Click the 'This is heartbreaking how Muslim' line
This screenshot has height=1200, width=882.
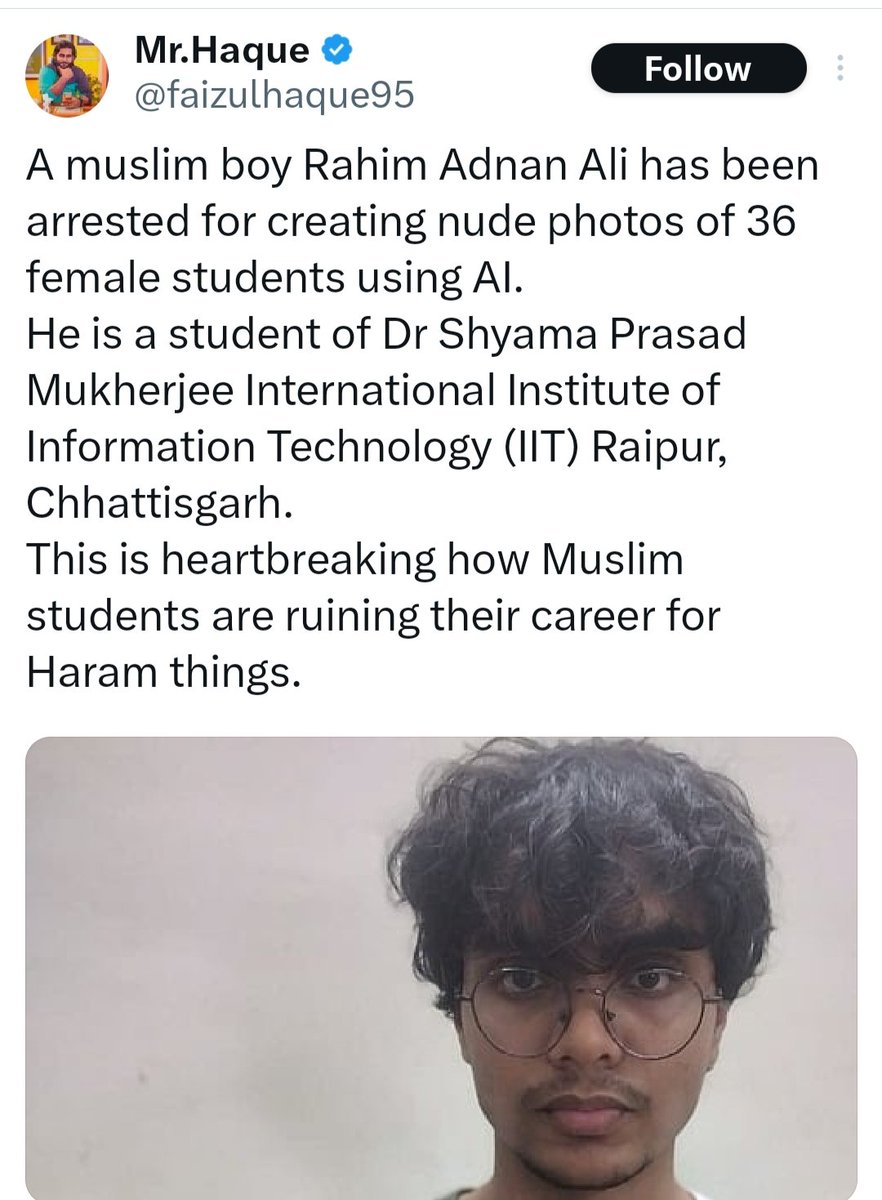pyautogui.click(x=354, y=560)
